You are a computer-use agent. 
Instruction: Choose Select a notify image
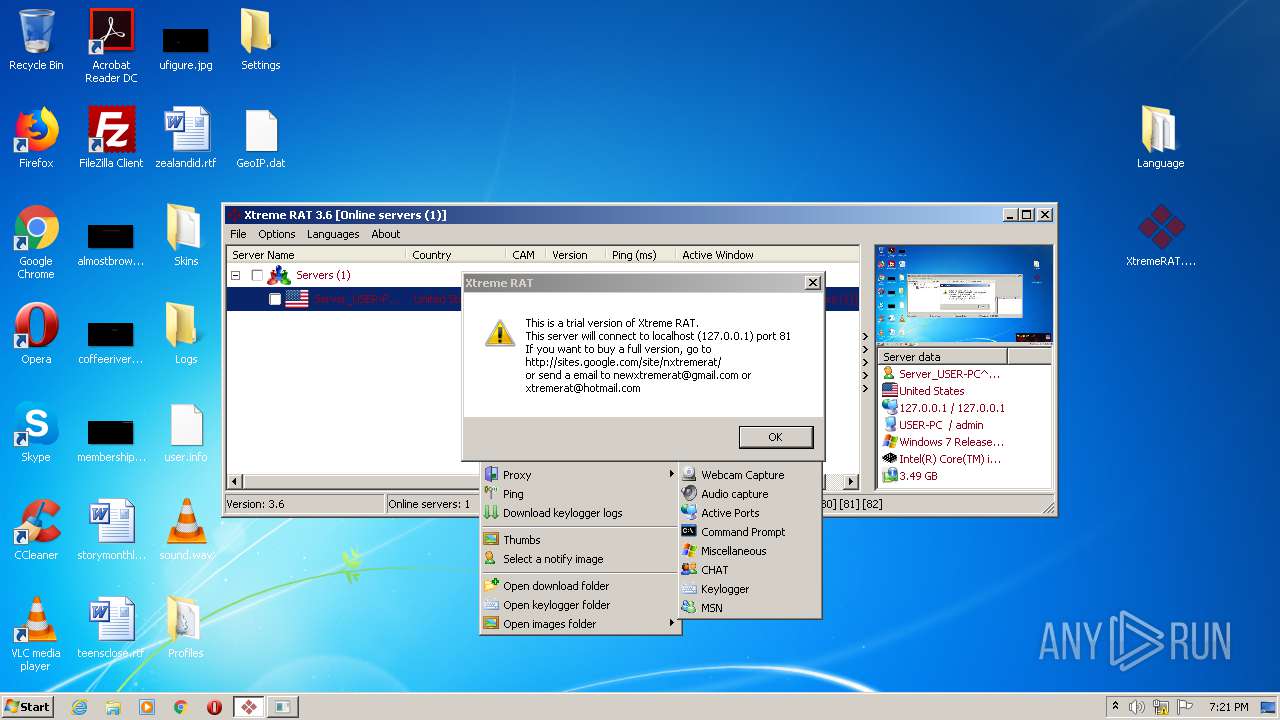click(580, 559)
